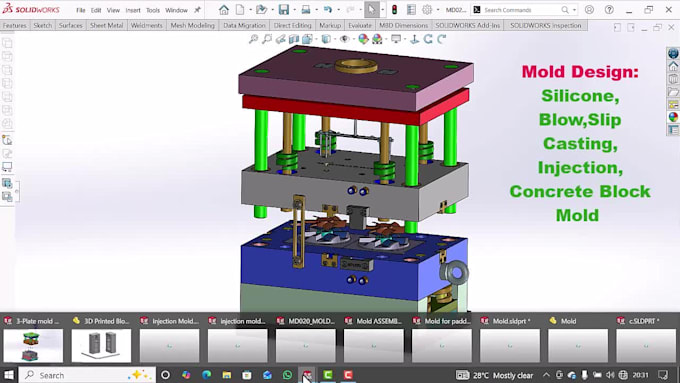Activate the Select cursor tool

(x=372, y=10)
